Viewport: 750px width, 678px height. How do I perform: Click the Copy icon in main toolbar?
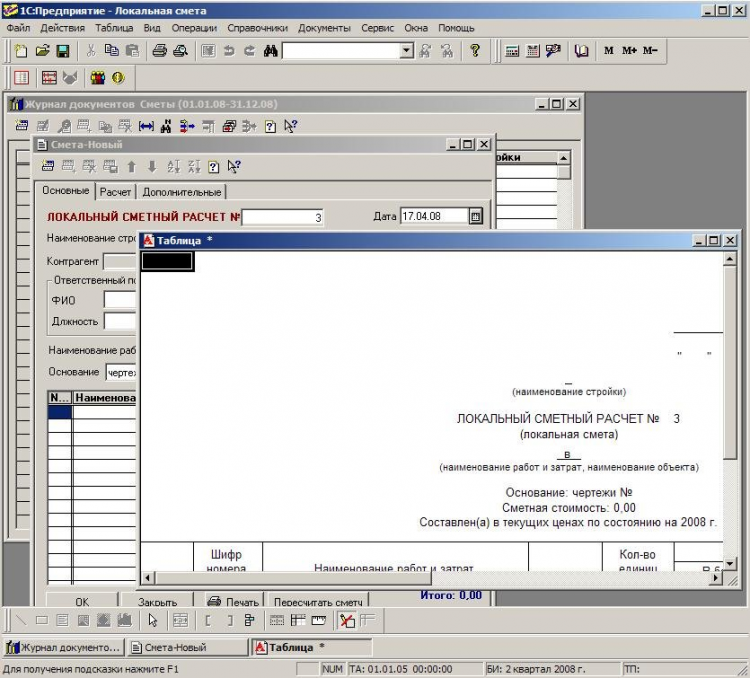click(111, 51)
